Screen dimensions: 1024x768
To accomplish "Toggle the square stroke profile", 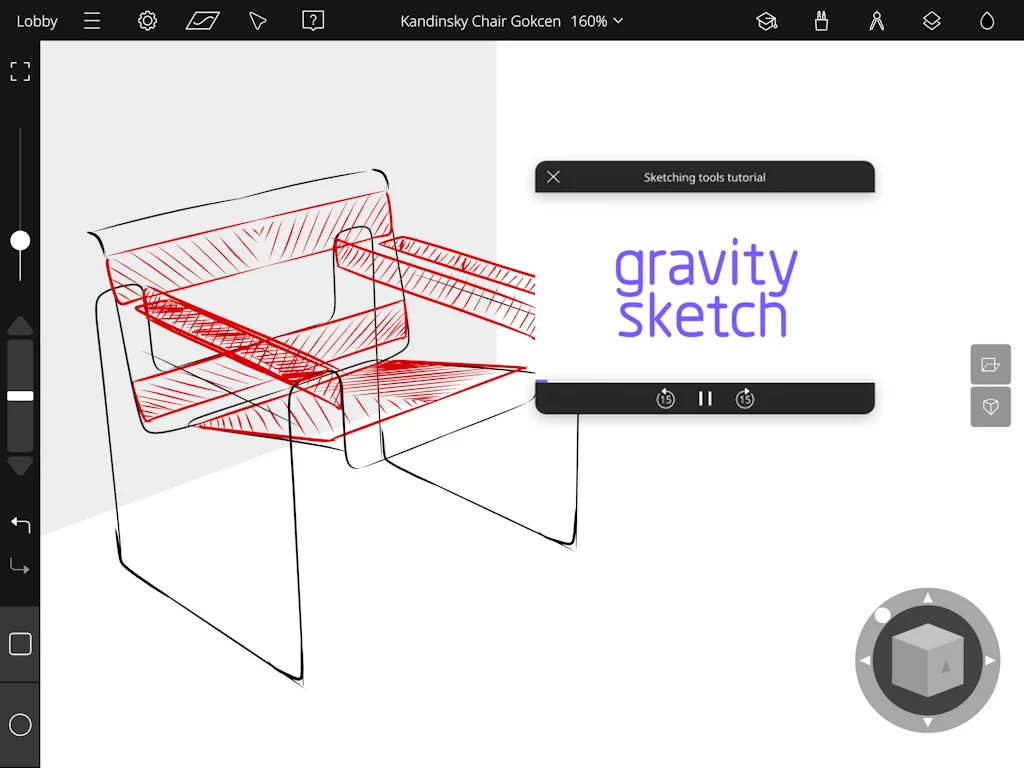I will [x=19, y=644].
